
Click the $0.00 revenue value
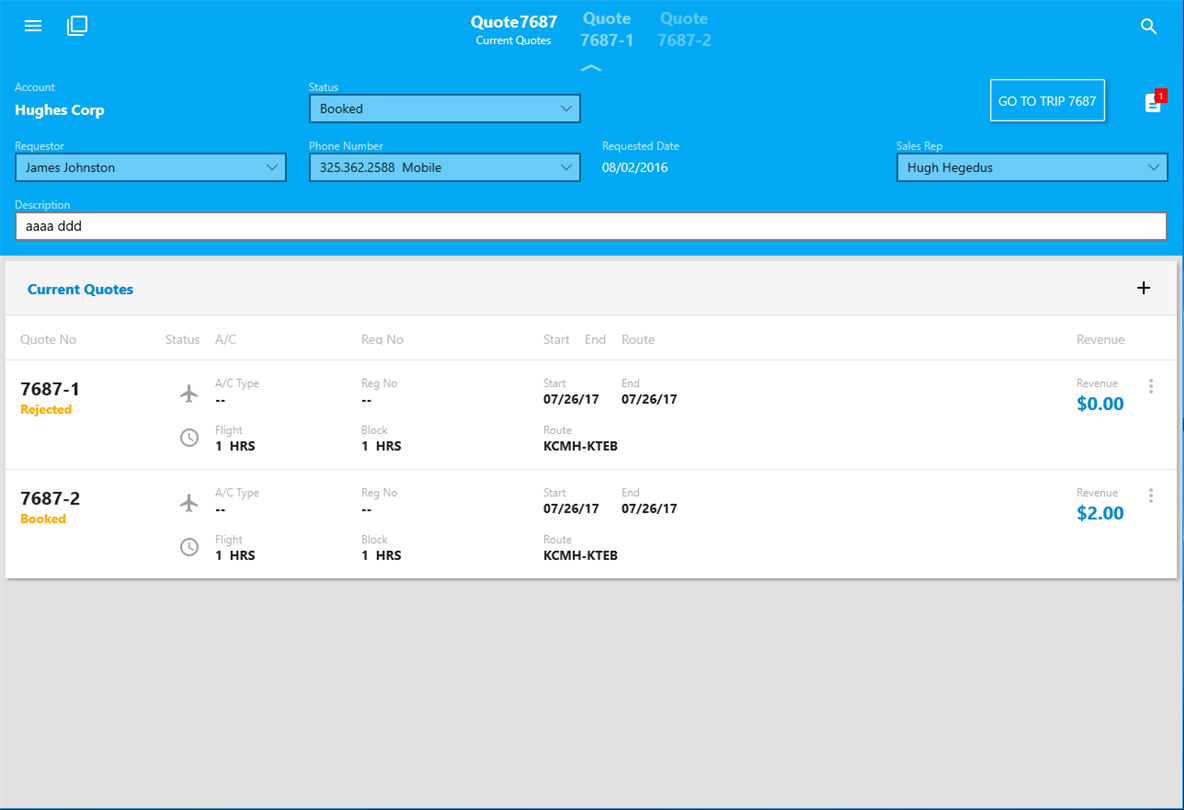click(1100, 404)
